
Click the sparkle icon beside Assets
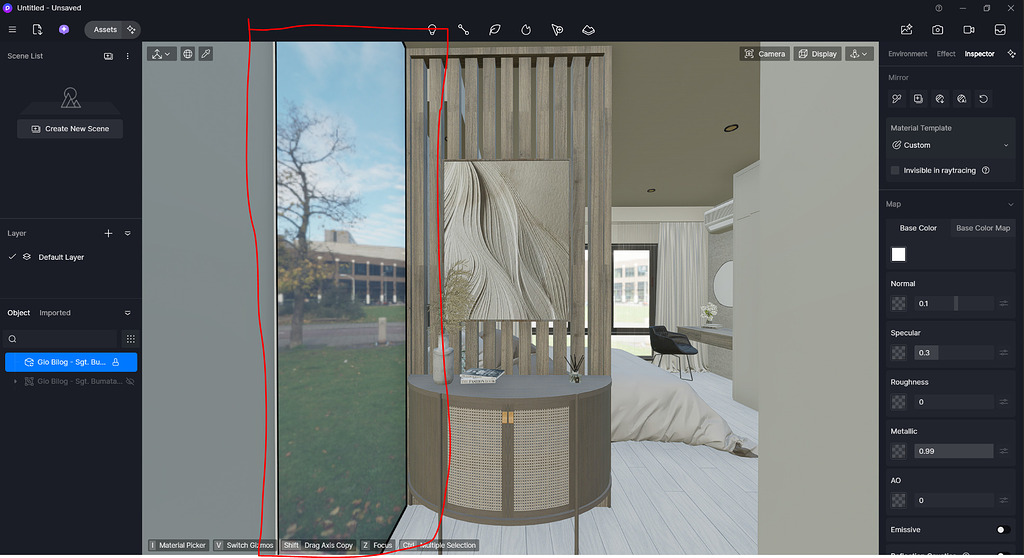point(131,29)
